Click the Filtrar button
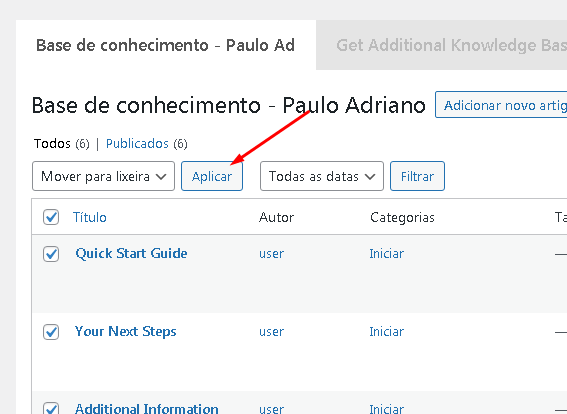Viewport: 567px width, 414px height. pyautogui.click(x=417, y=176)
